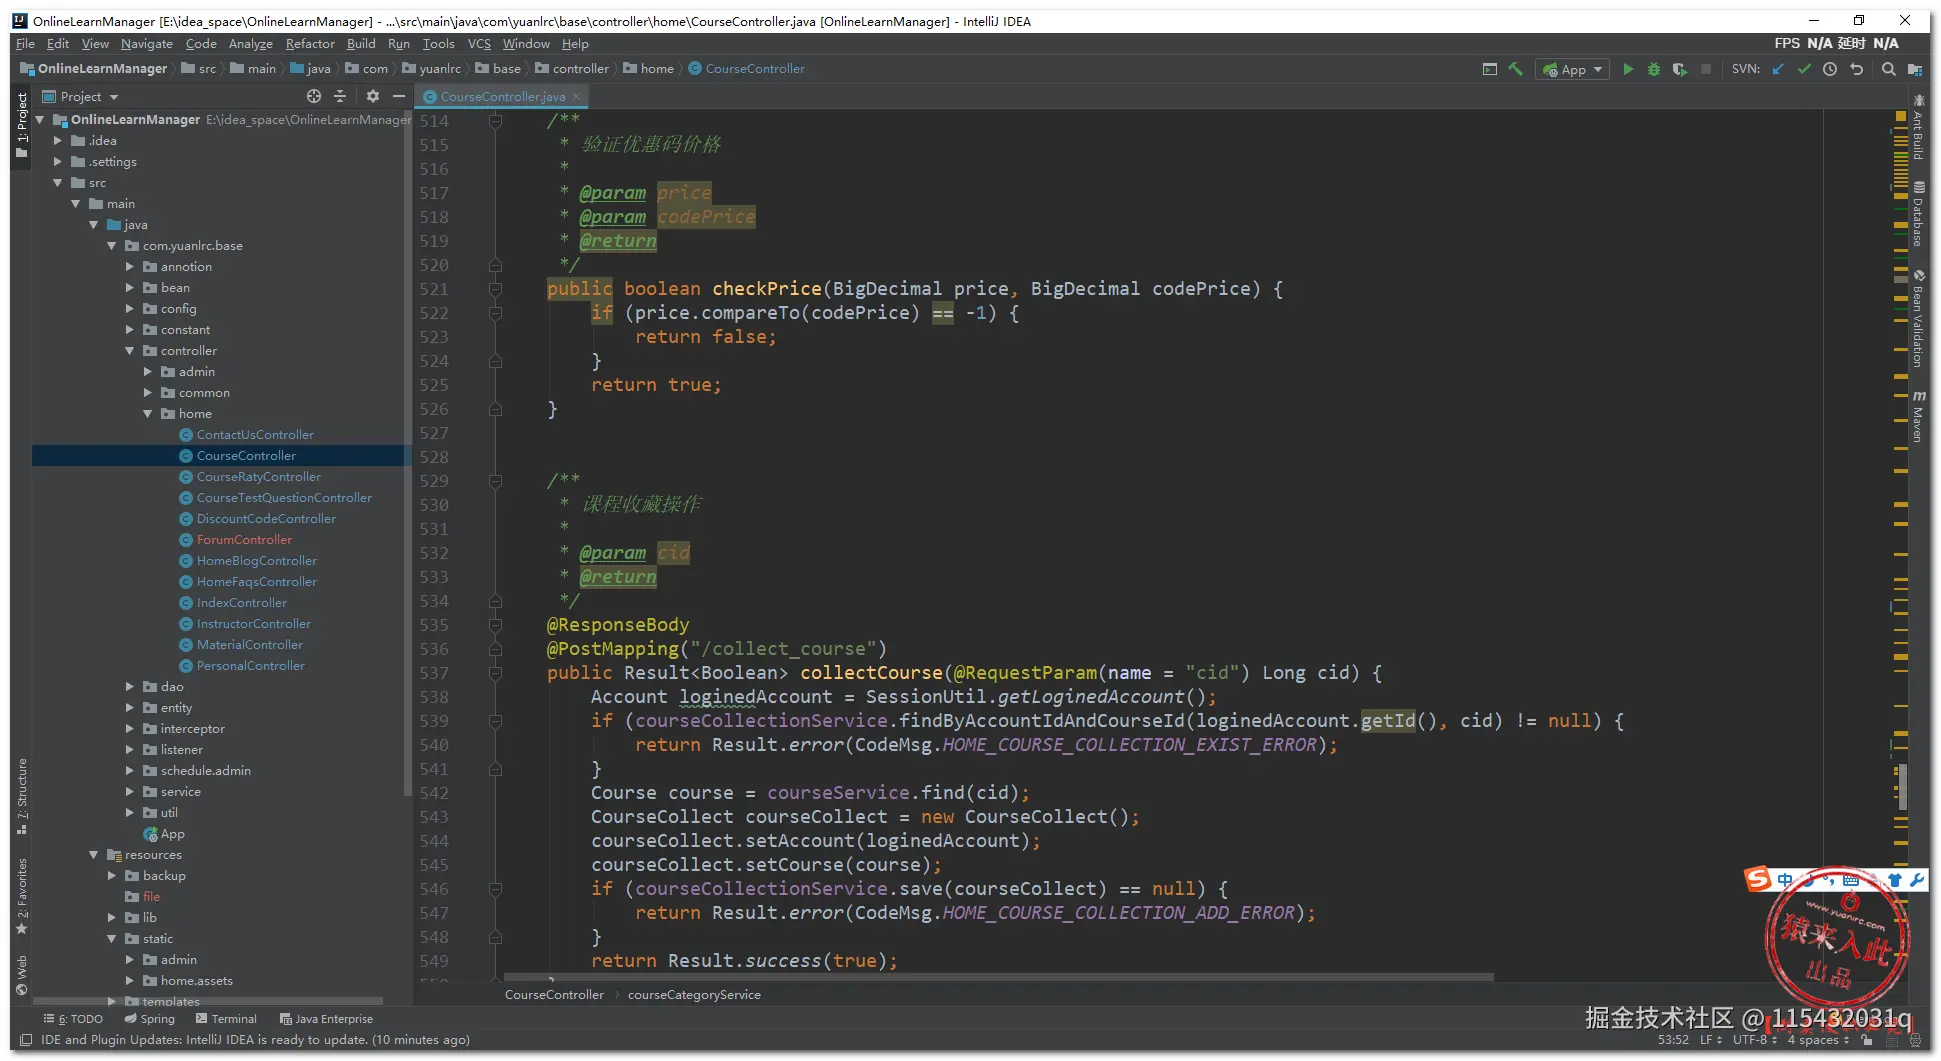The width and height of the screenshot is (1941, 1061).
Task: Click the editor horizontal scrollbar
Action: point(998,977)
